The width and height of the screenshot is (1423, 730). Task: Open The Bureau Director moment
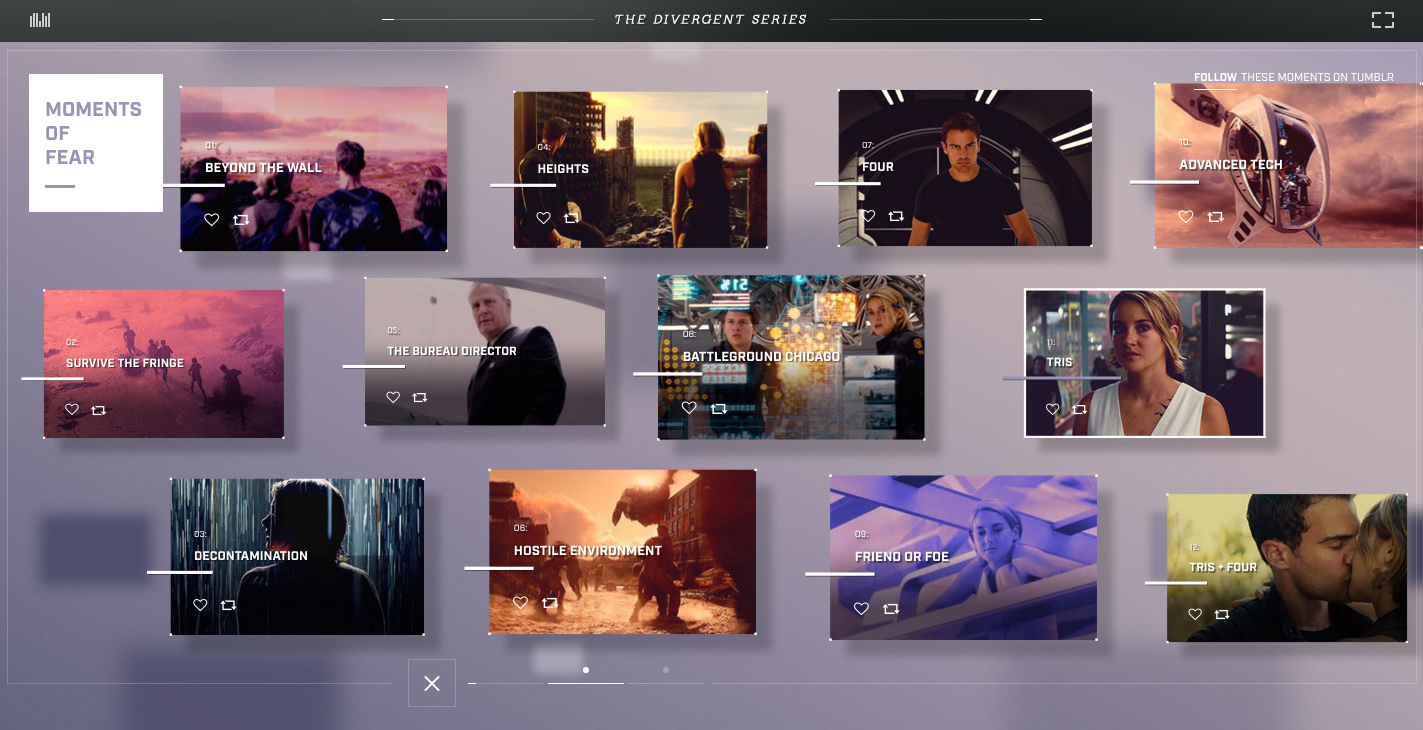(x=485, y=352)
